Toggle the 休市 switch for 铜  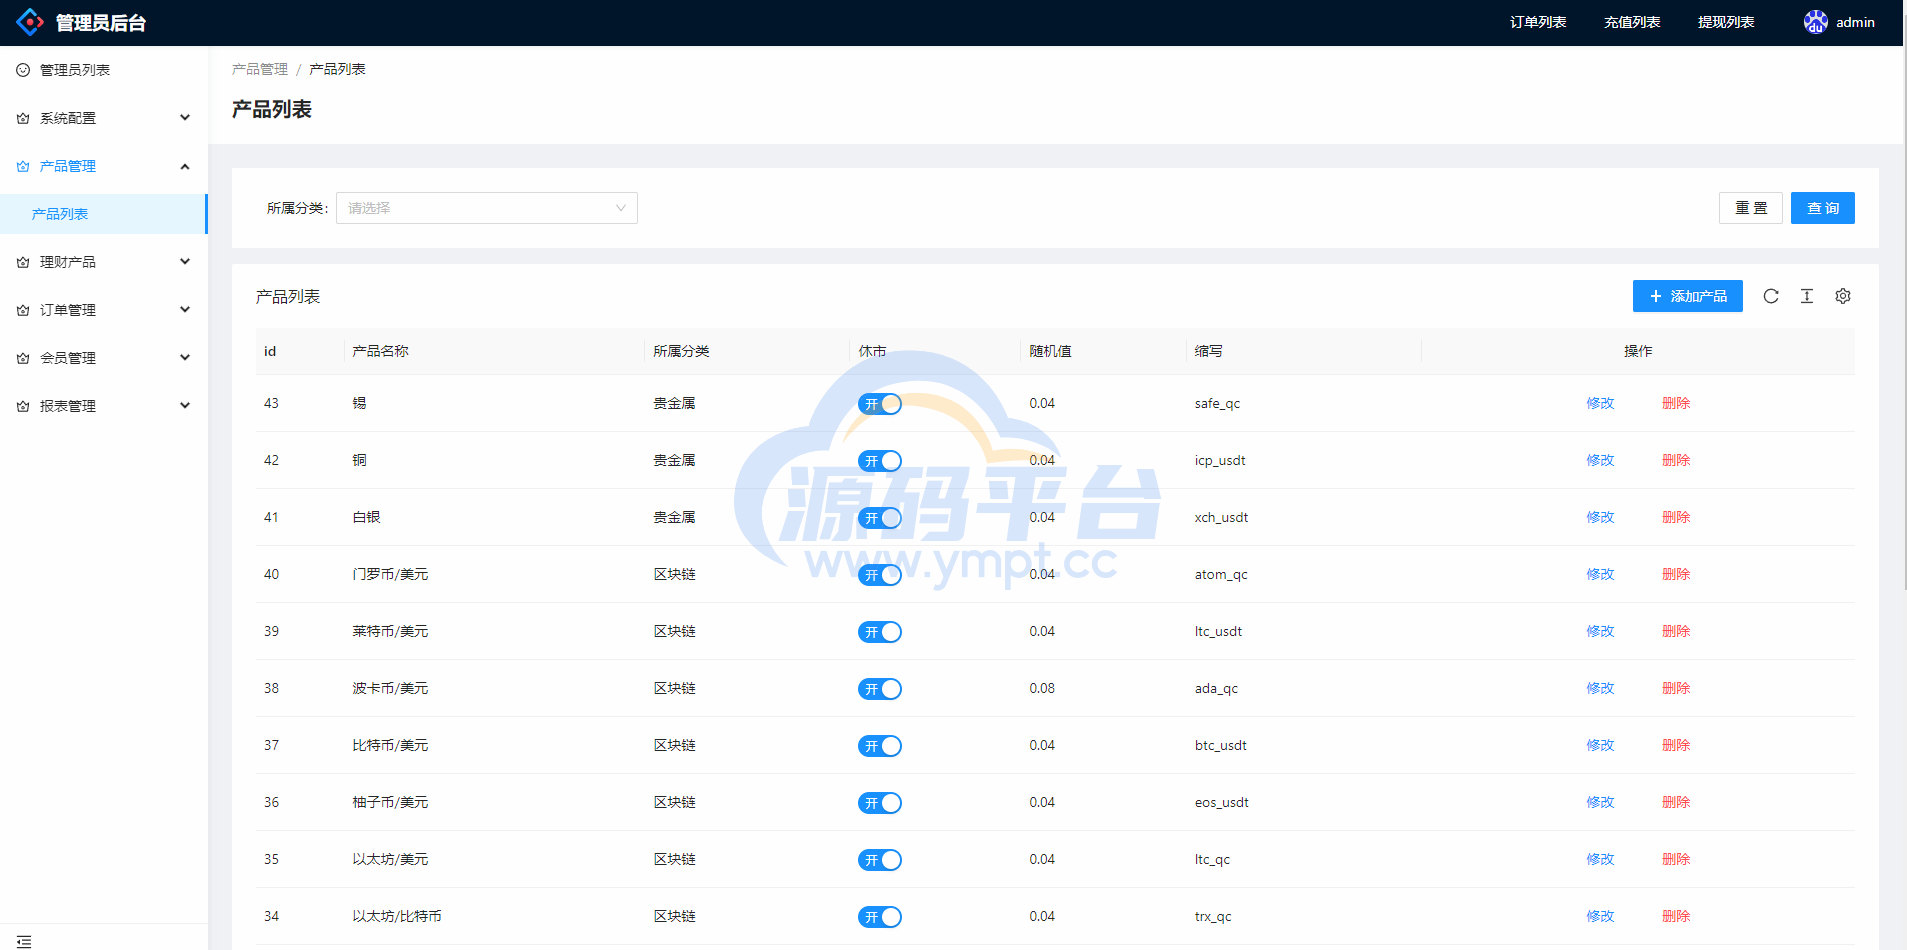(880, 461)
